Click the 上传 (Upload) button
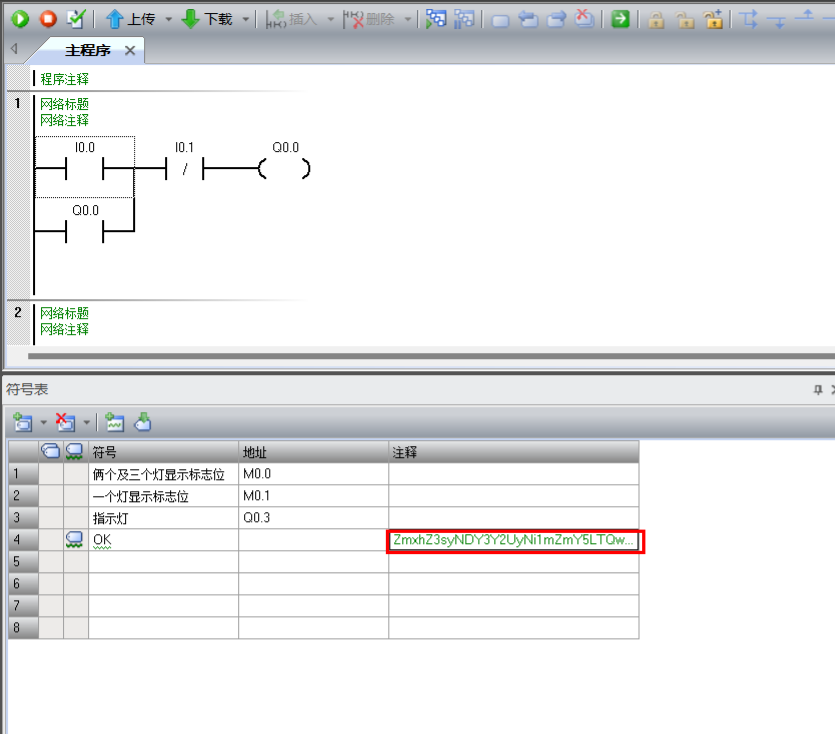 [x=130, y=19]
